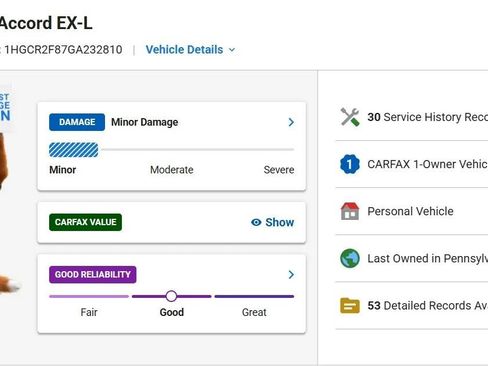Select the 30 Service History Records text
The width and height of the screenshot is (488, 366).
(x=428, y=117)
